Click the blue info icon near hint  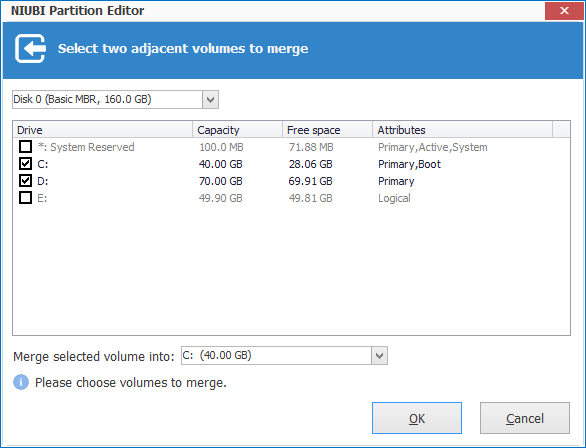(21, 382)
